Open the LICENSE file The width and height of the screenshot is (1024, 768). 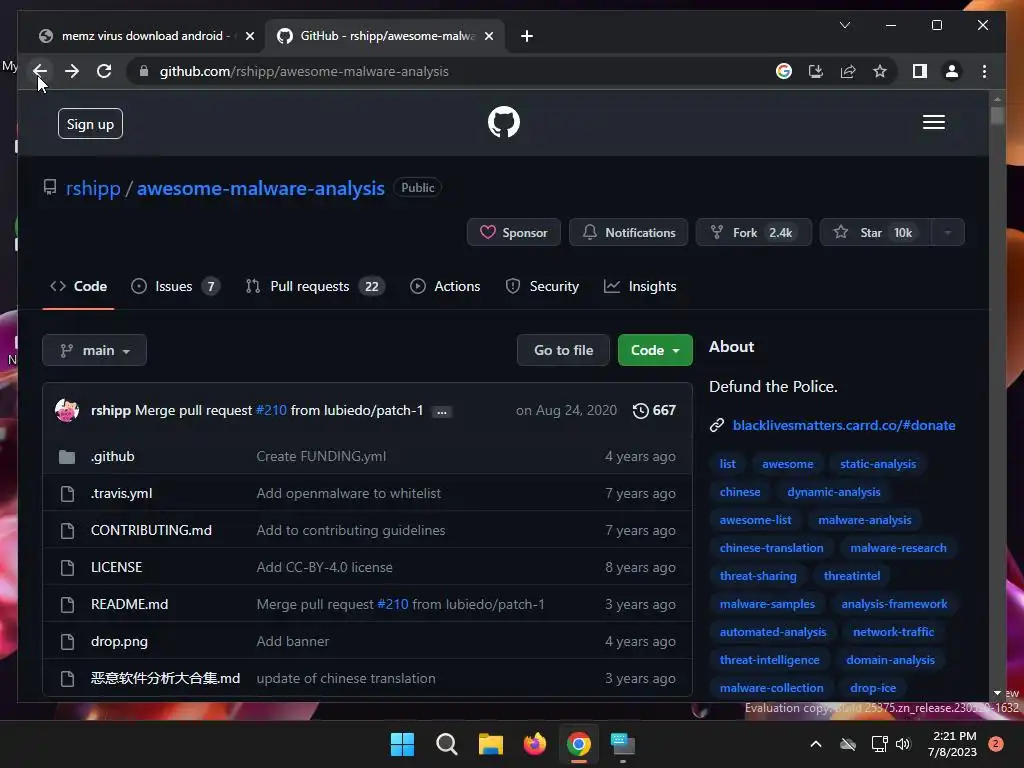pos(116,568)
